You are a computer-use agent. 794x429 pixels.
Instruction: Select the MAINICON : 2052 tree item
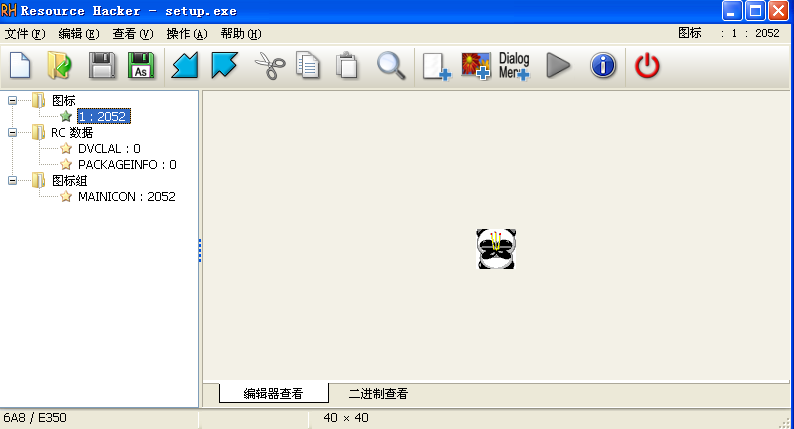pyautogui.click(x=126, y=196)
